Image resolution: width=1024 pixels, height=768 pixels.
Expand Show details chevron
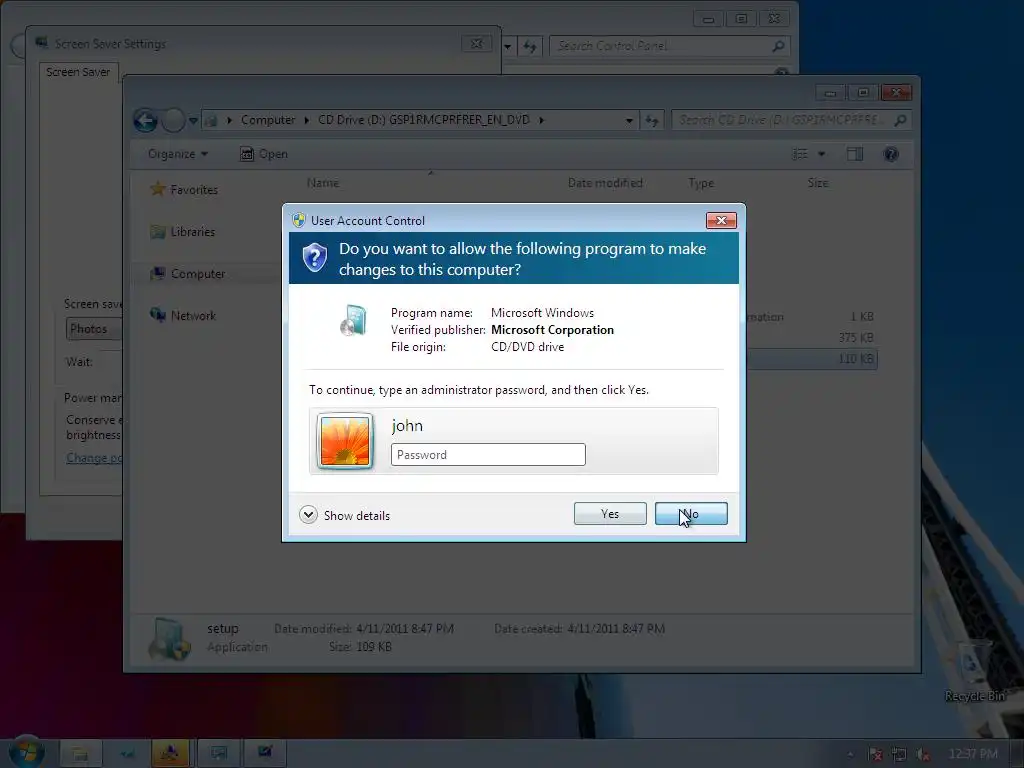pyautogui.click(x=308, y=515)
